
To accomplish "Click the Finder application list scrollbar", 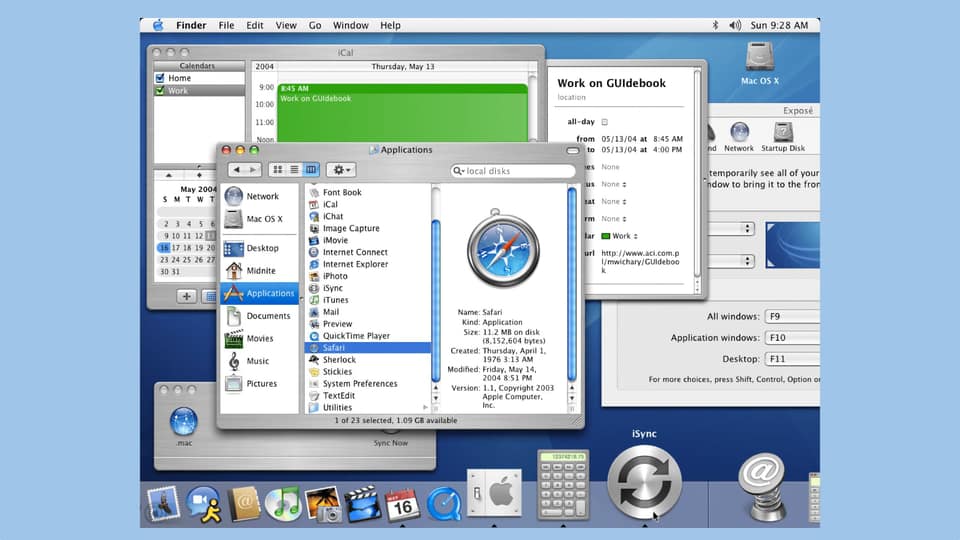I will tap(436, 300).
